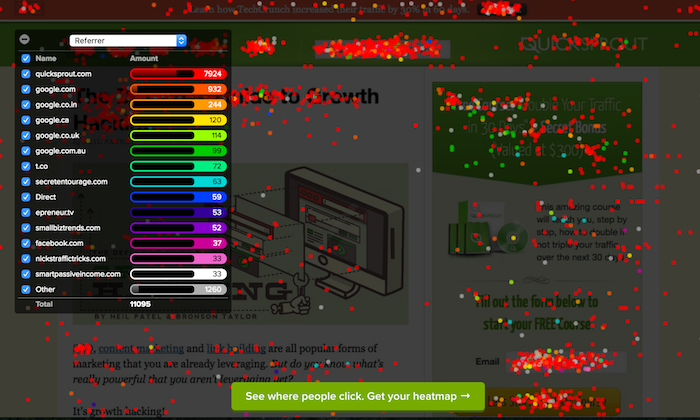Uncheck nickstrafficricks.com referrer

pos(26,258)
